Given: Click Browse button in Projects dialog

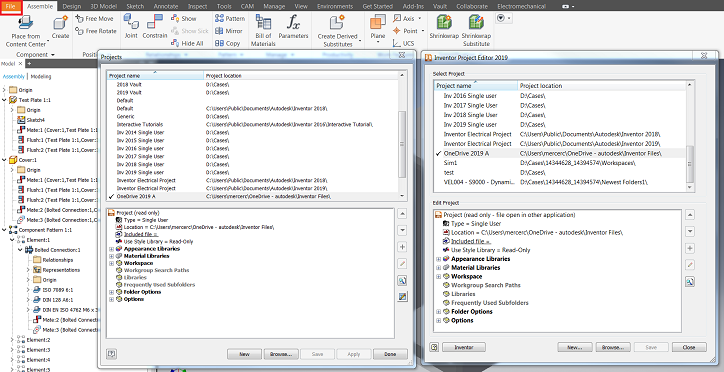Looking at the screenshot, I should click(x=281, y=354).
